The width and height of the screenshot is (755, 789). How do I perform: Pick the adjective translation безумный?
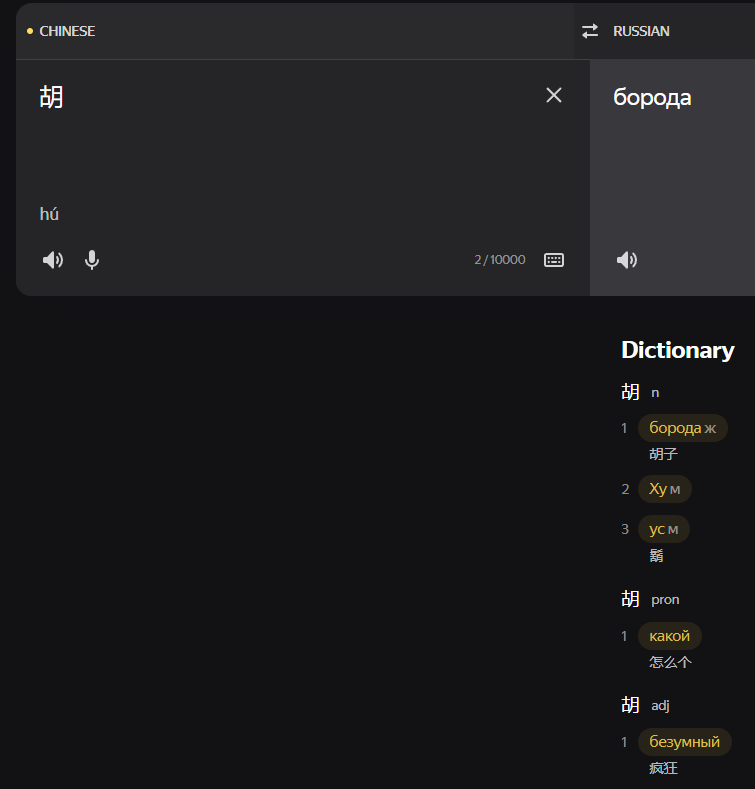click(684, 742)
